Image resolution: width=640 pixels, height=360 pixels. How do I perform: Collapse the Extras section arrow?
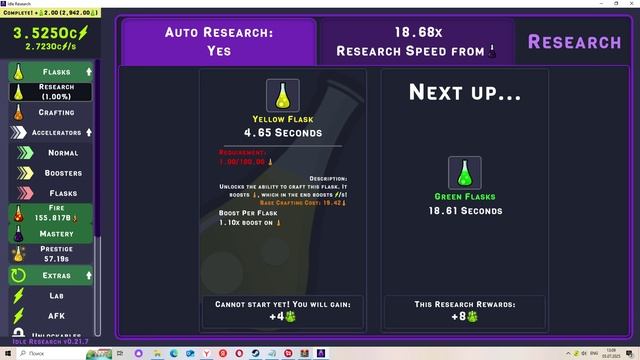pos(89,276)
